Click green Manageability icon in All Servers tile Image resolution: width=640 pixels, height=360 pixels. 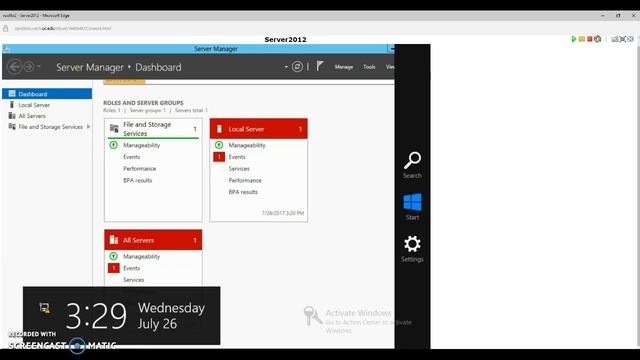pyautogui.click(x=113, y=256)
